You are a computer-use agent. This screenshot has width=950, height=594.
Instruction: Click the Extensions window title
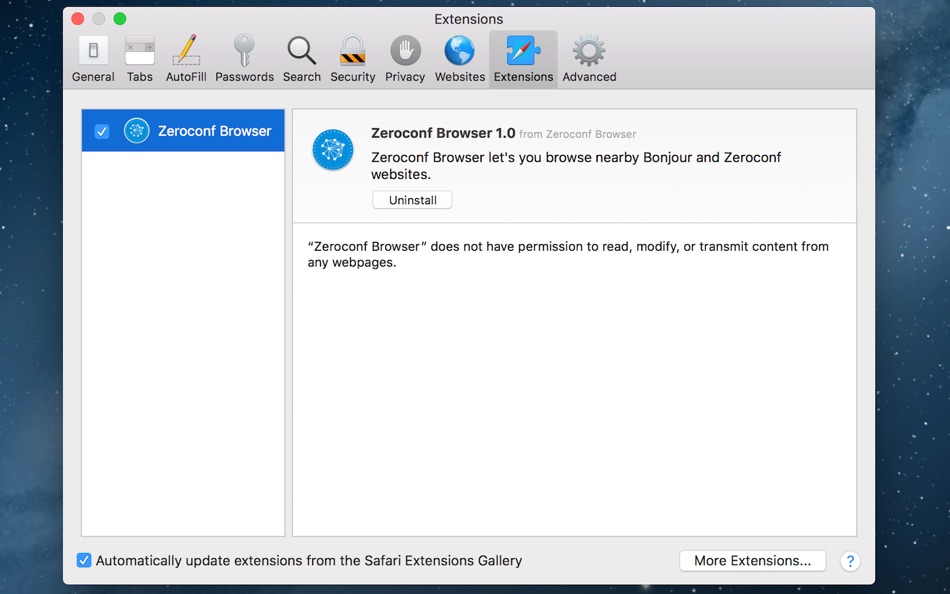468,19
